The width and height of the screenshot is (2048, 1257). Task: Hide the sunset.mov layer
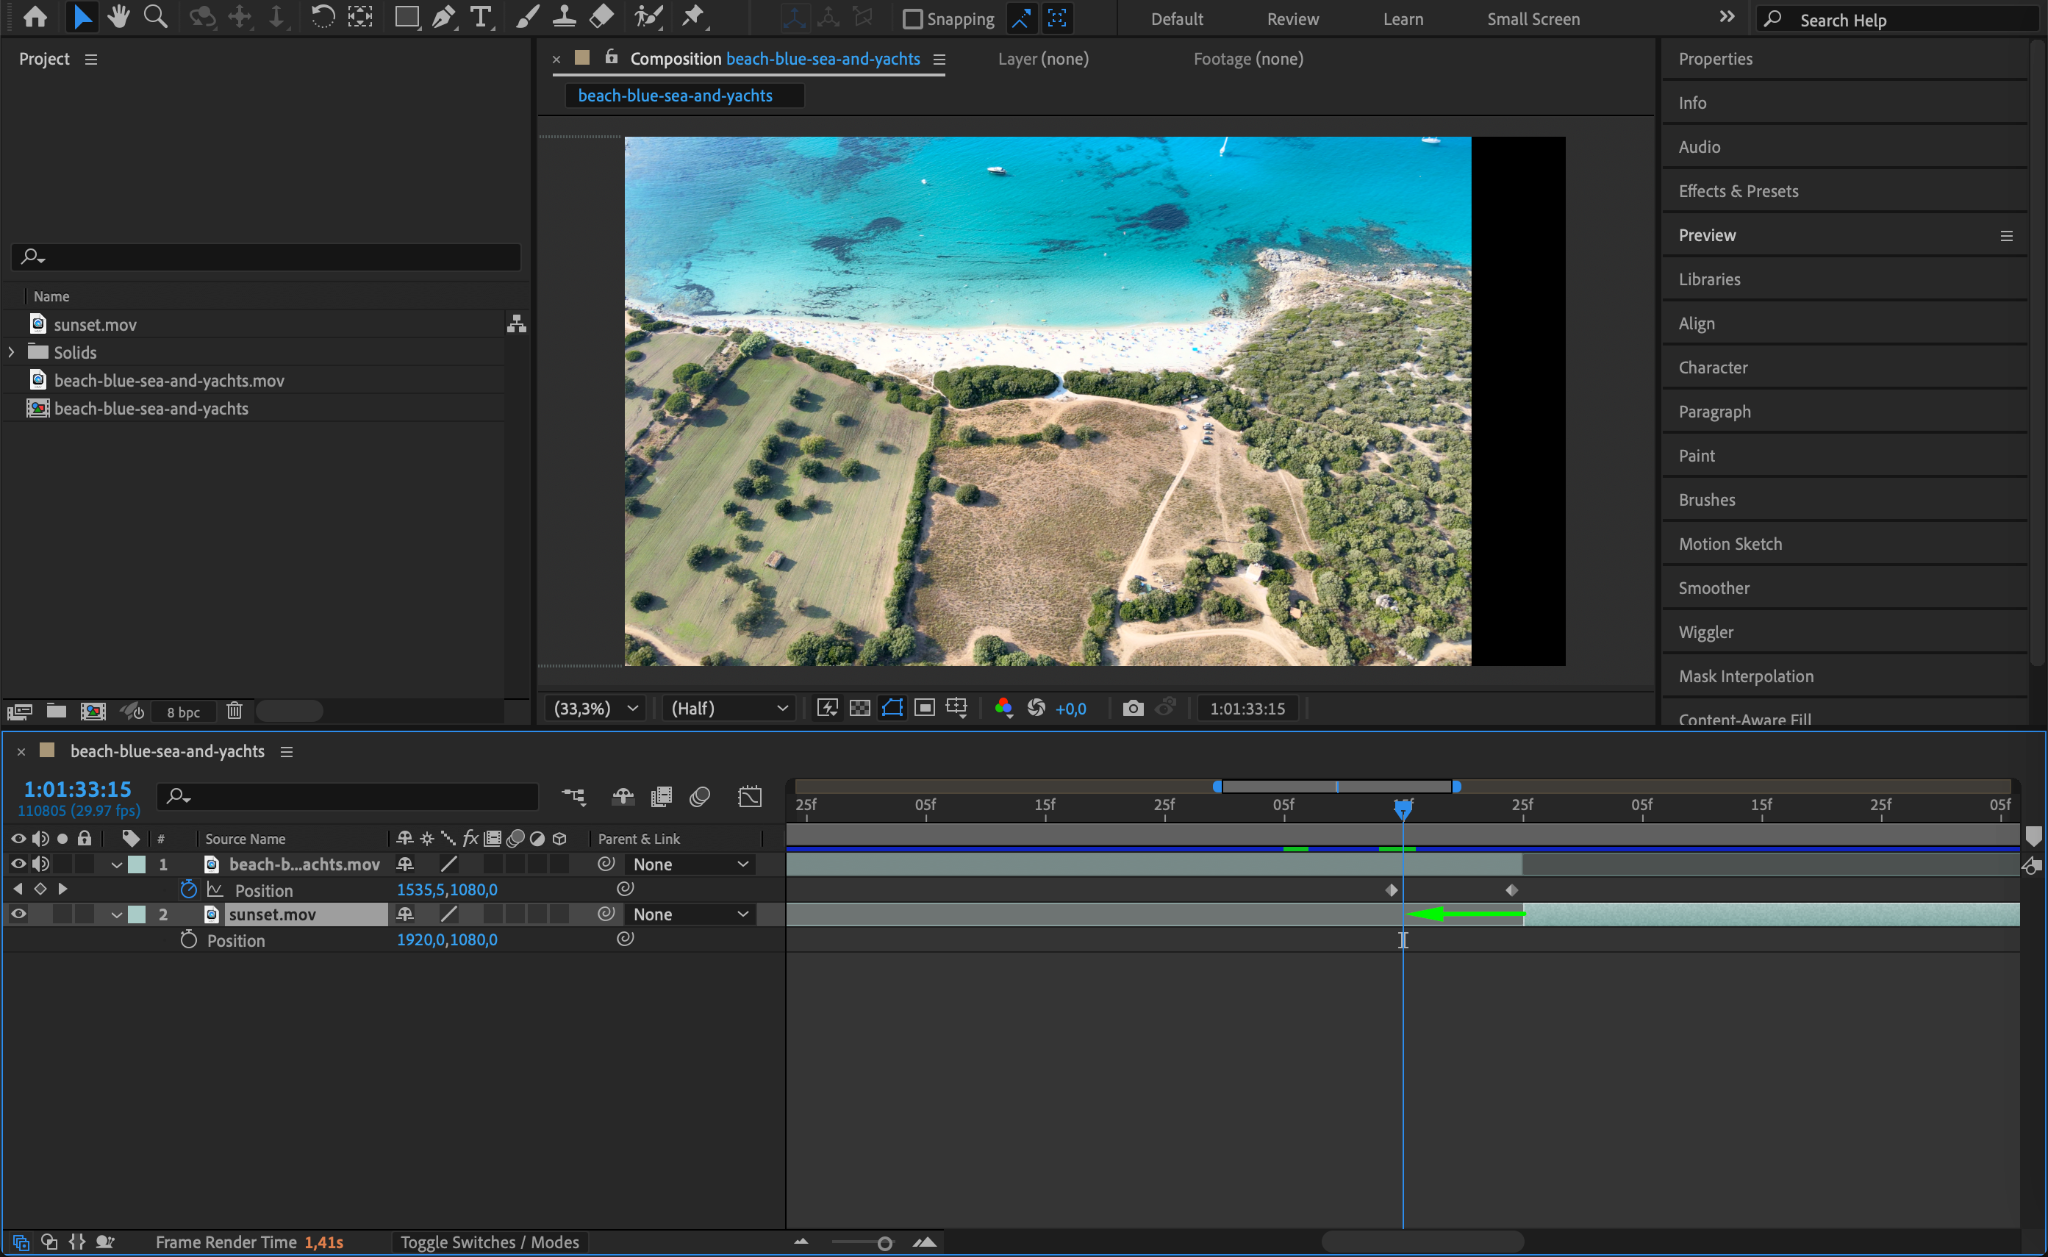pos(18,914)
